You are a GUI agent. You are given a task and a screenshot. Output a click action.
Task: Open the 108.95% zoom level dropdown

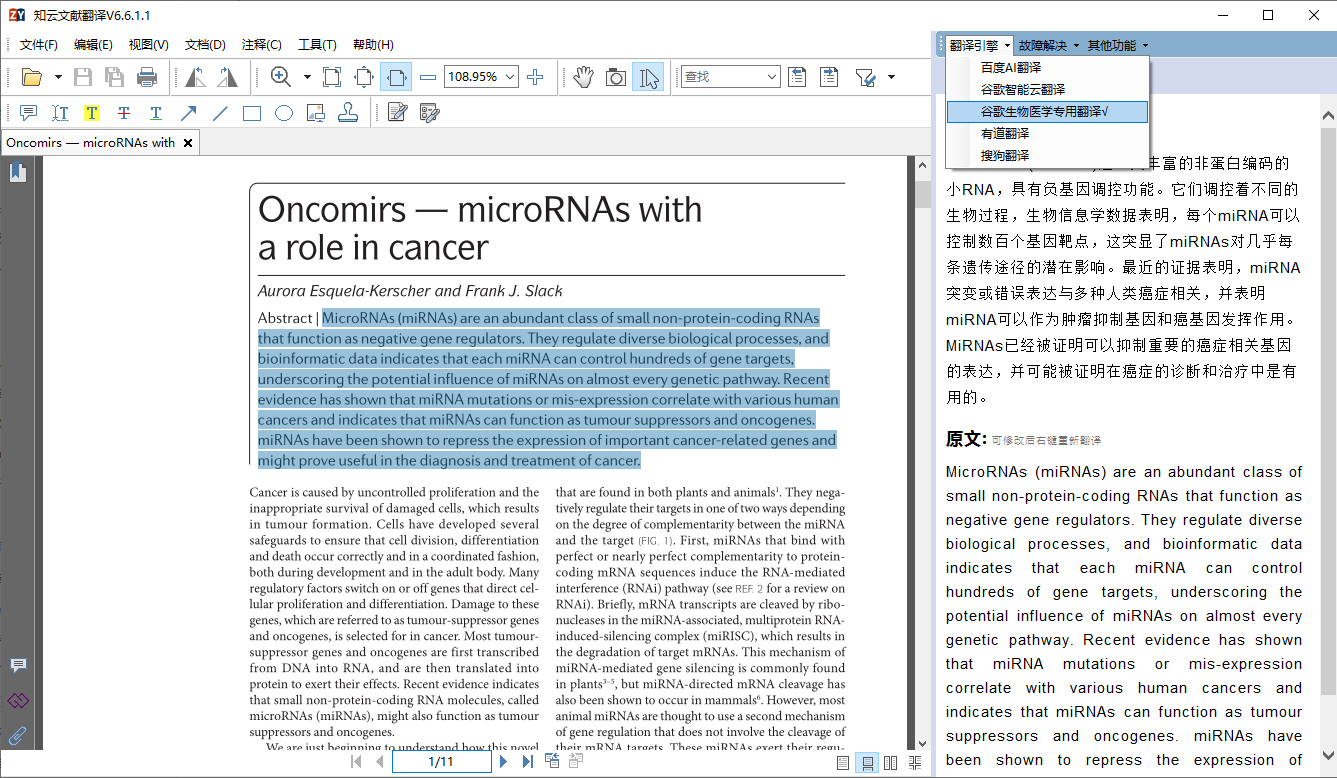(x=511, y=77)
